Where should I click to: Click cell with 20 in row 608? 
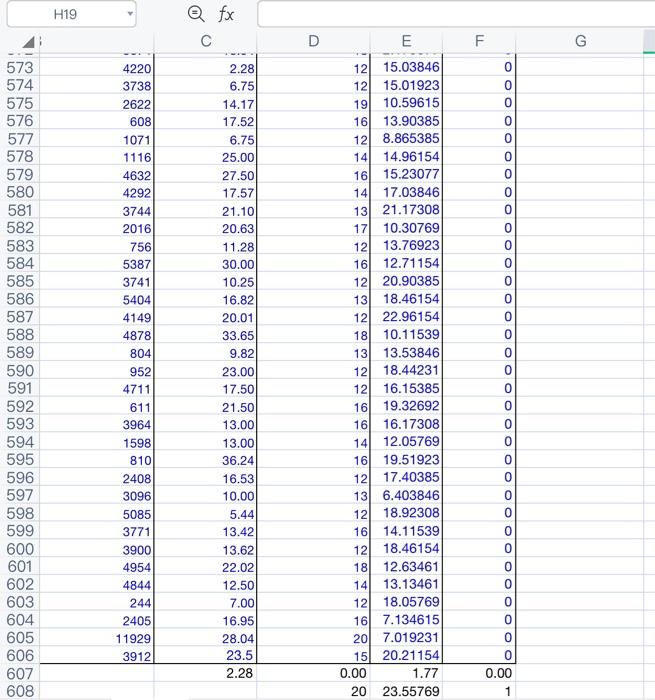(x=313, y=691)
